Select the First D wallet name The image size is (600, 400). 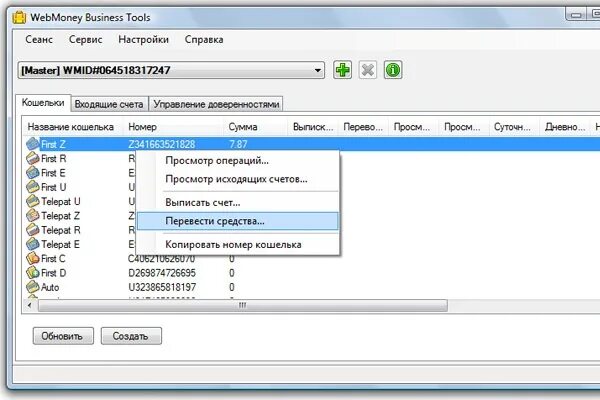point(54,273)
